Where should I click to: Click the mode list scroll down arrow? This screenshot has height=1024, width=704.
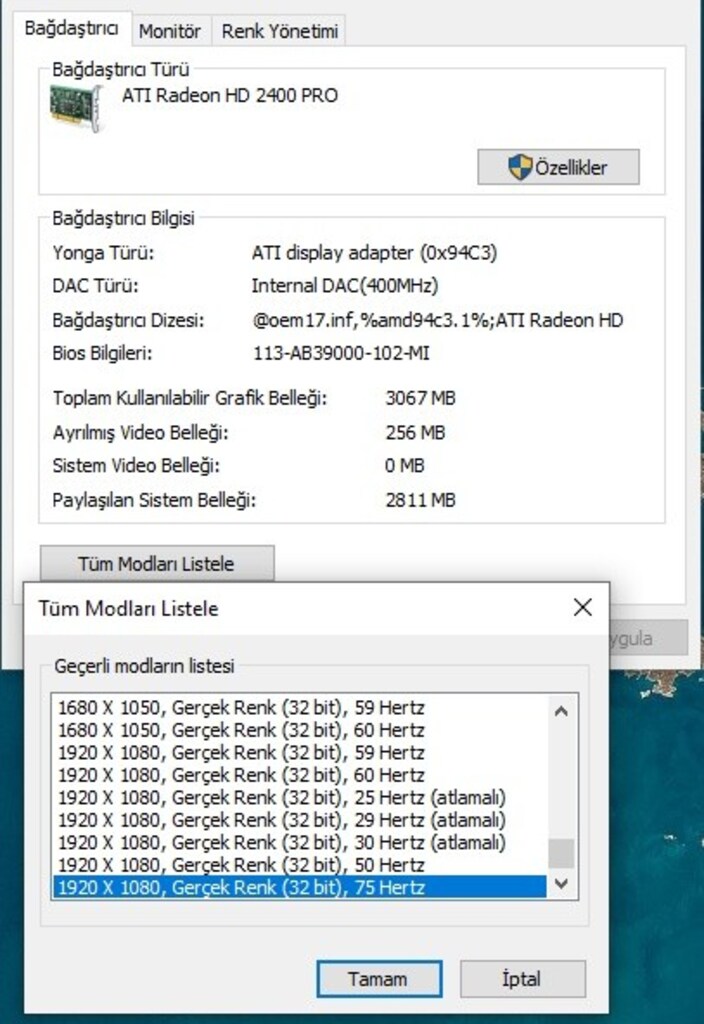(x=561, y=884)
